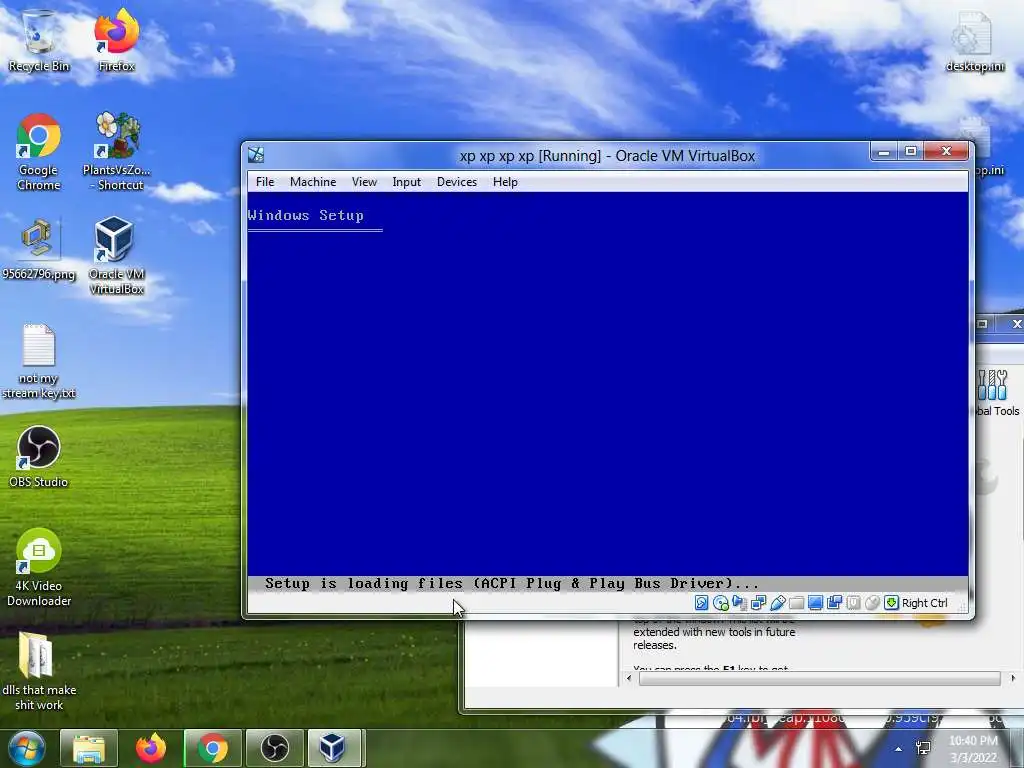Open the Machine menu
Image resolution: width=1024 pixels, height=768 pixels.
click(x=313, y=182)
